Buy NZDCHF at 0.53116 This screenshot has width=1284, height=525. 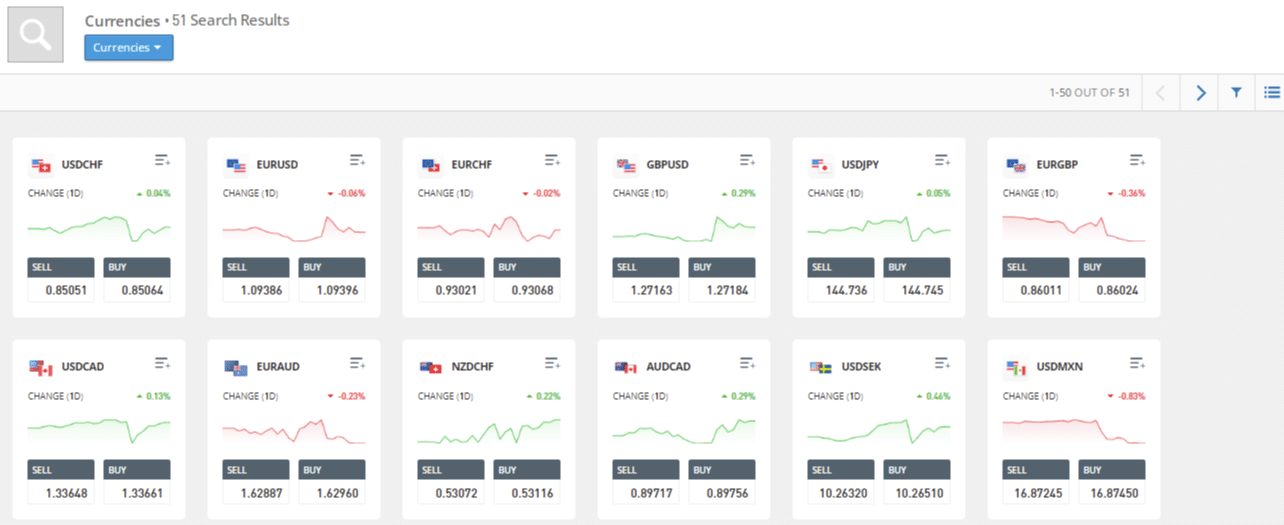tap(527, 482)
